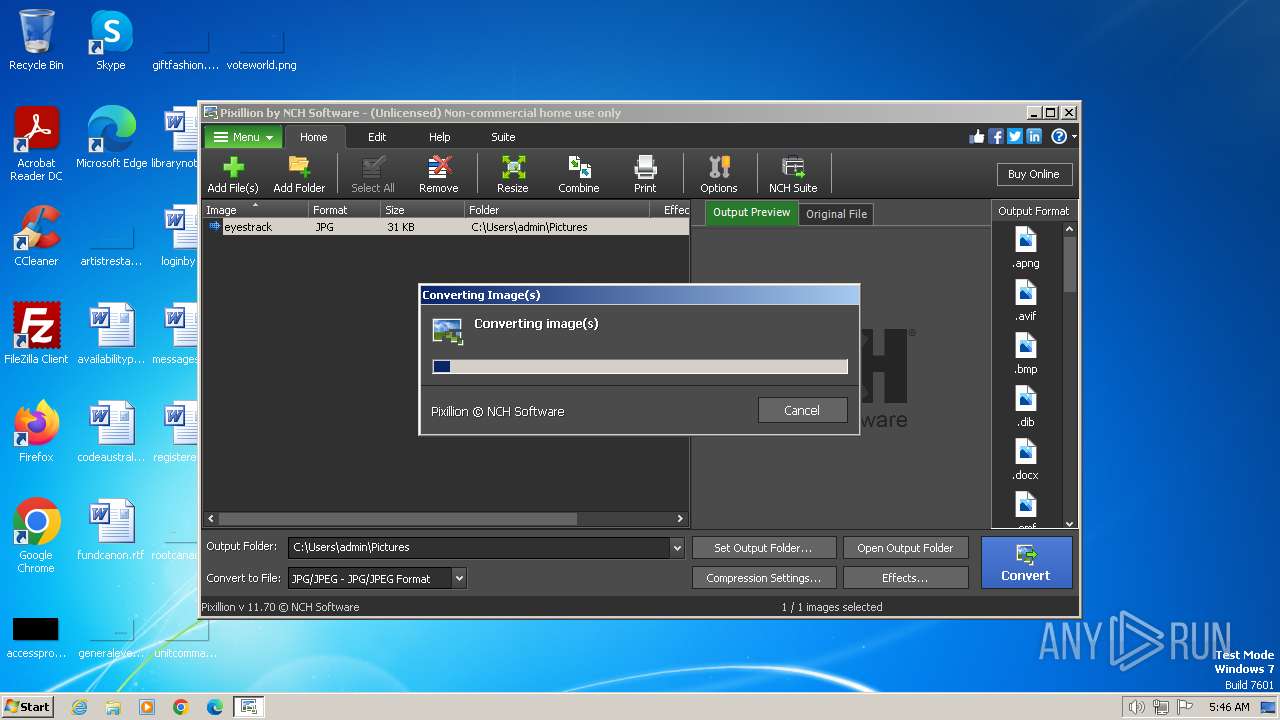Click the Select All toolbar icon
Image resolution: width=1280 pixels, height=720 pixels.
[373, 174]
